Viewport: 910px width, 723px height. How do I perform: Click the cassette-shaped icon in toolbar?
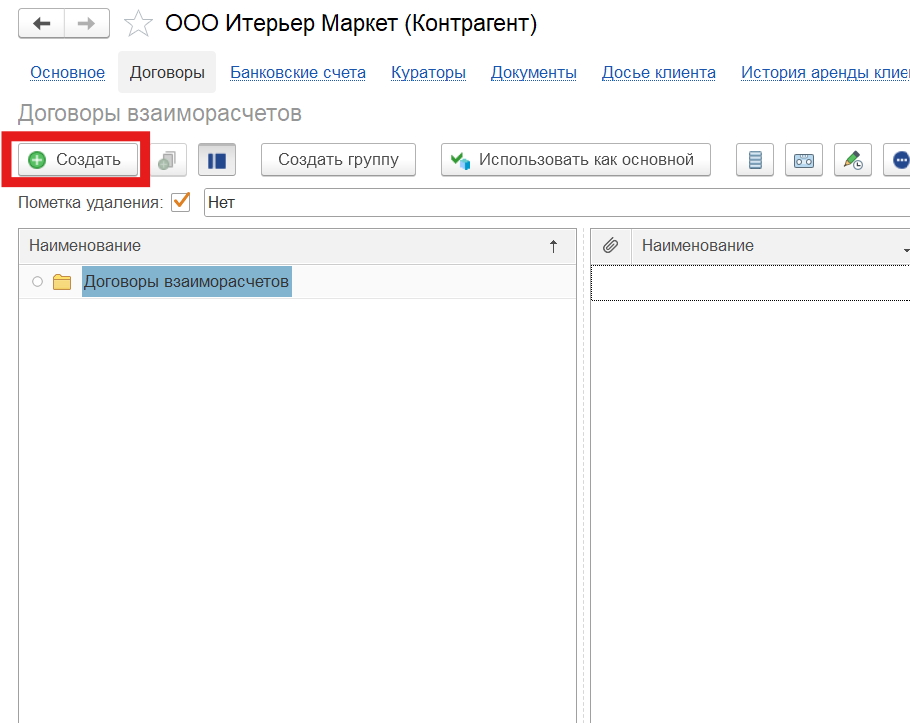click(804, 159)
